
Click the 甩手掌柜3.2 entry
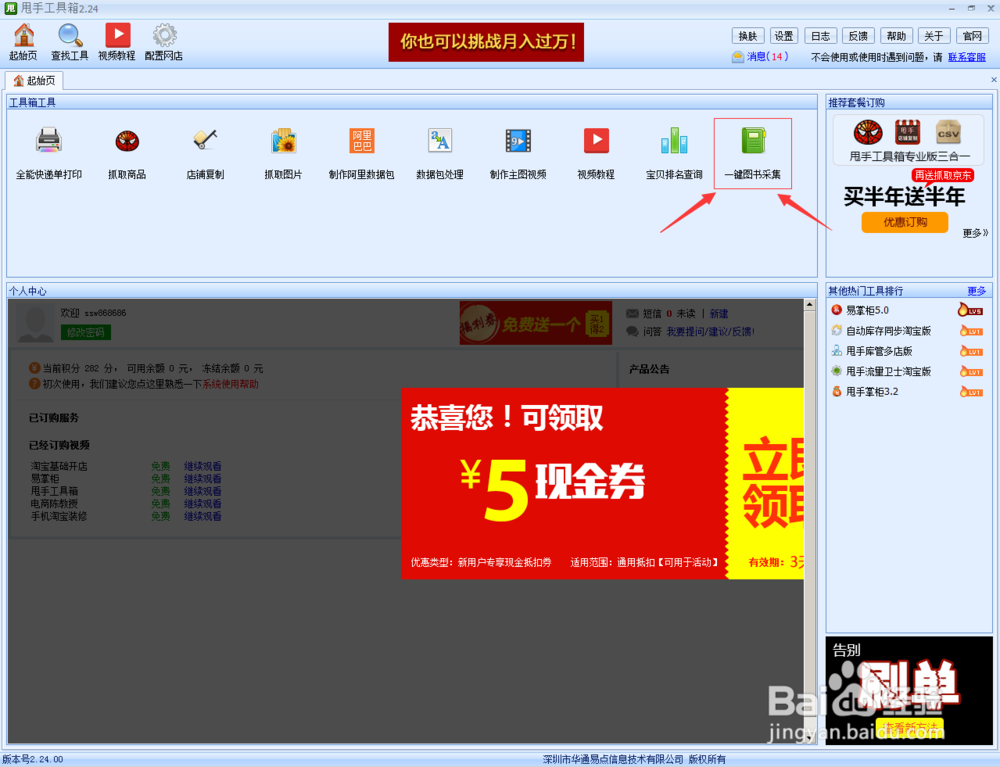tap(871, 391)
